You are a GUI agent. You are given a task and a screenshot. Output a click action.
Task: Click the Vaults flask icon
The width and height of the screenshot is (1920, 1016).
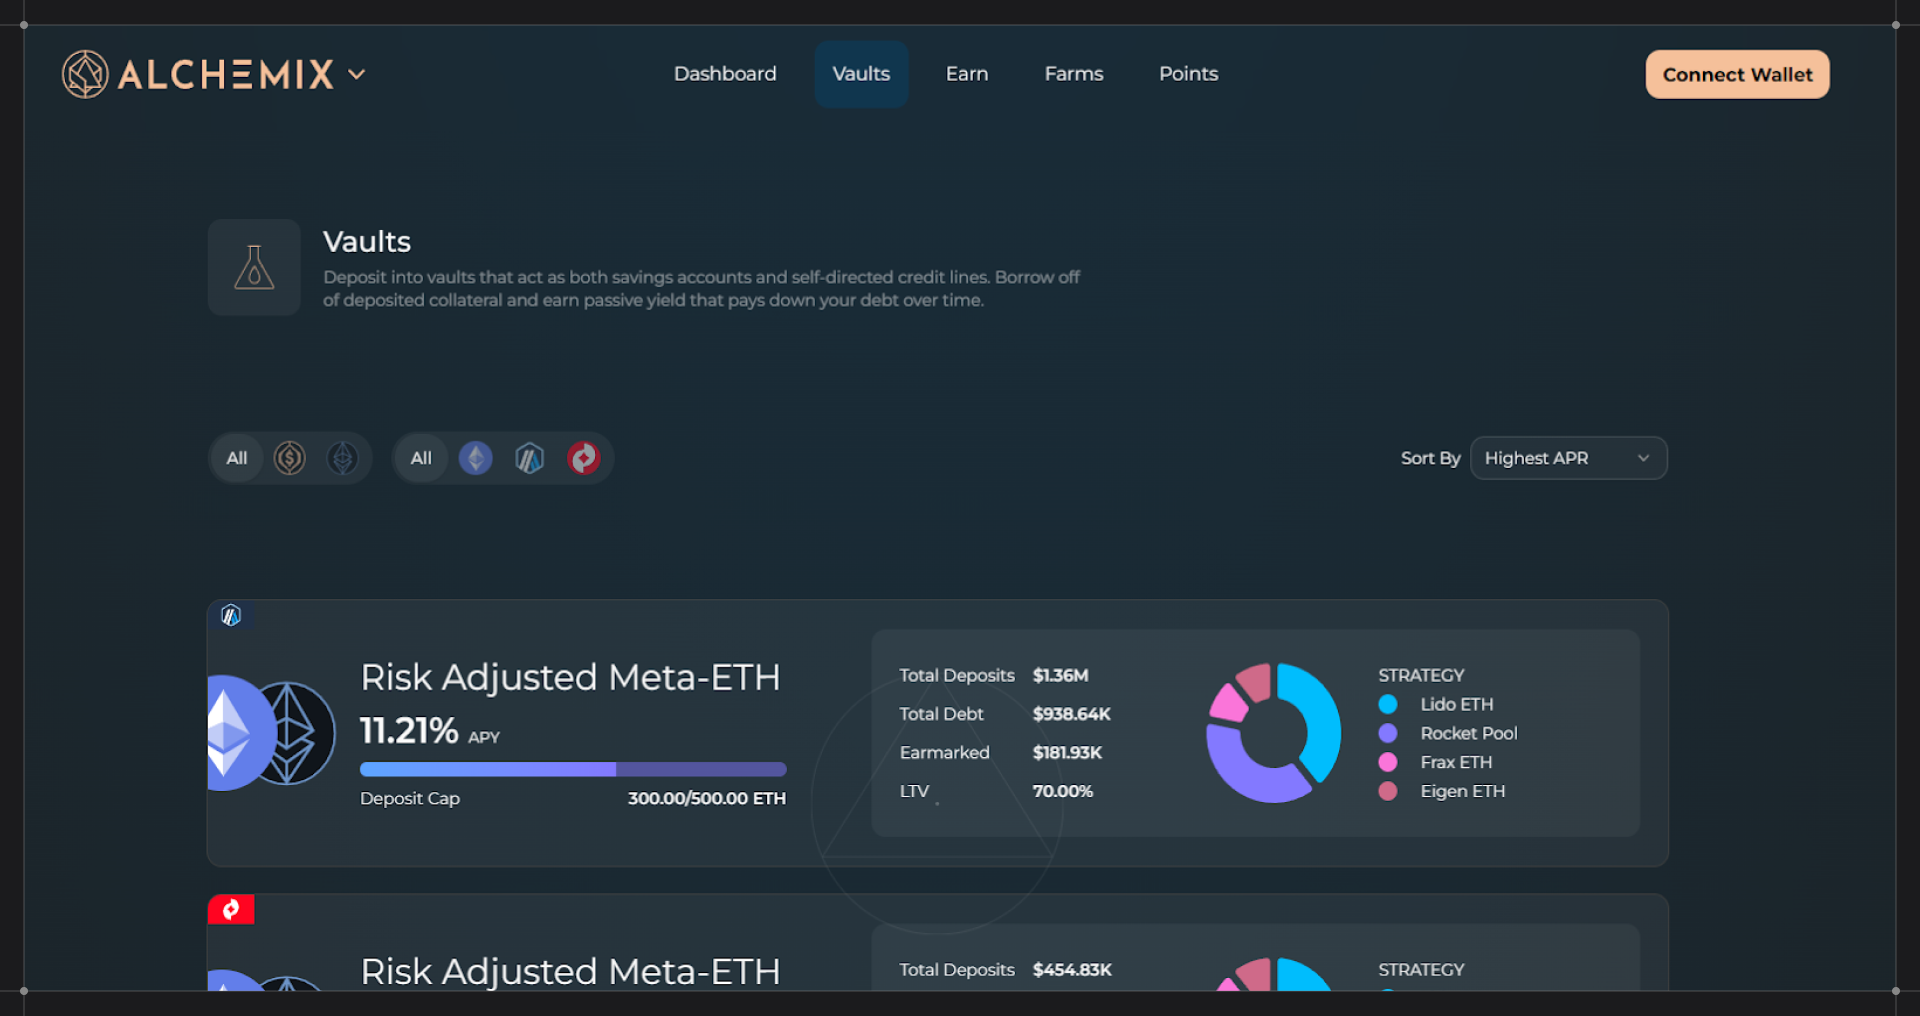(x=254, y=268)
